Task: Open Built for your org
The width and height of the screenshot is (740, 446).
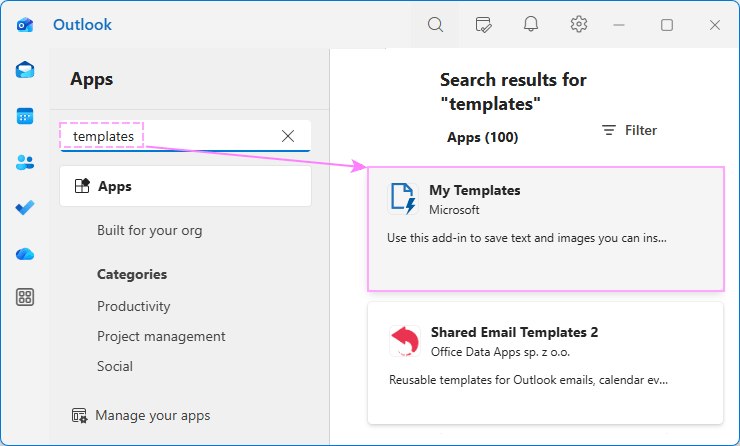Action: pyautogui.click(x=150, y=230)
